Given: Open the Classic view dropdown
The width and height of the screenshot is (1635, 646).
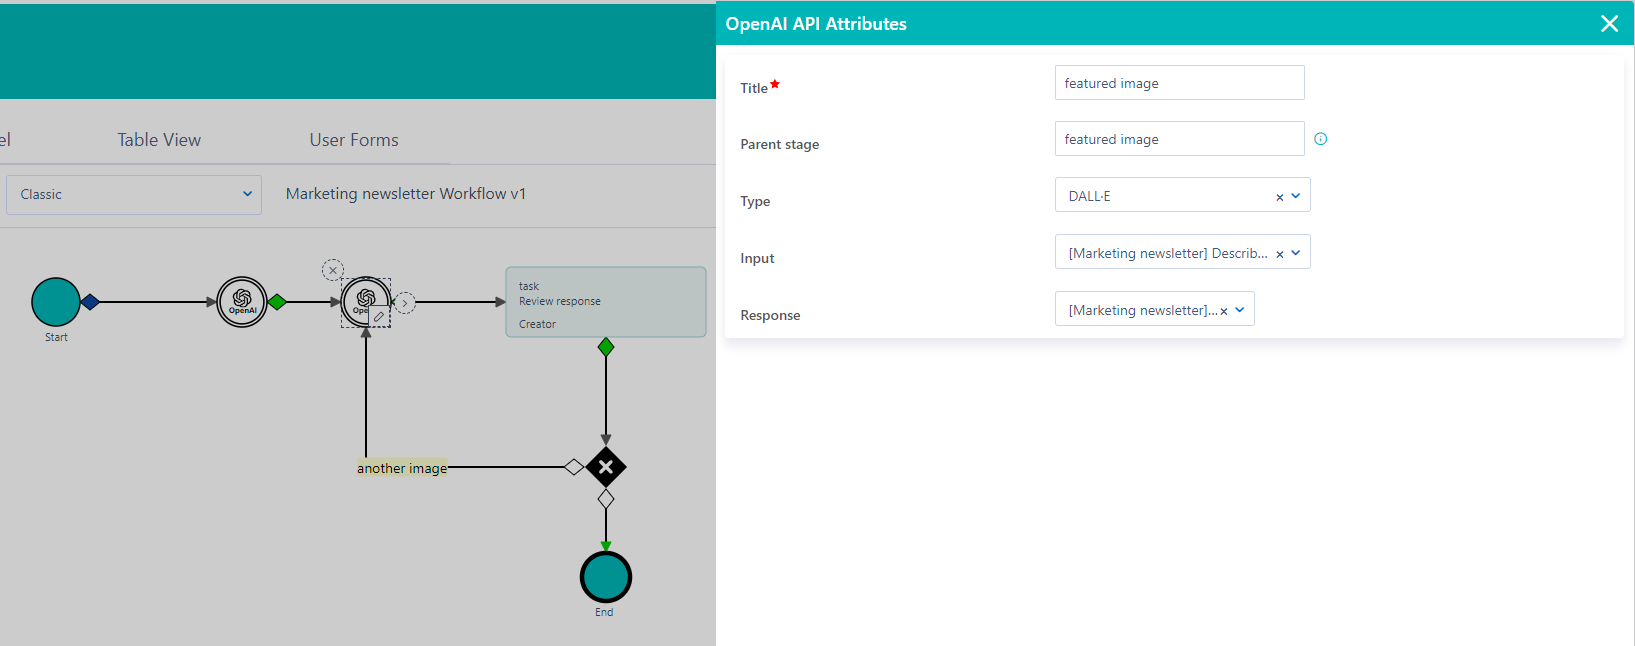Looking at the screenshot, I should pyautogui.click(x=134, y=194).
